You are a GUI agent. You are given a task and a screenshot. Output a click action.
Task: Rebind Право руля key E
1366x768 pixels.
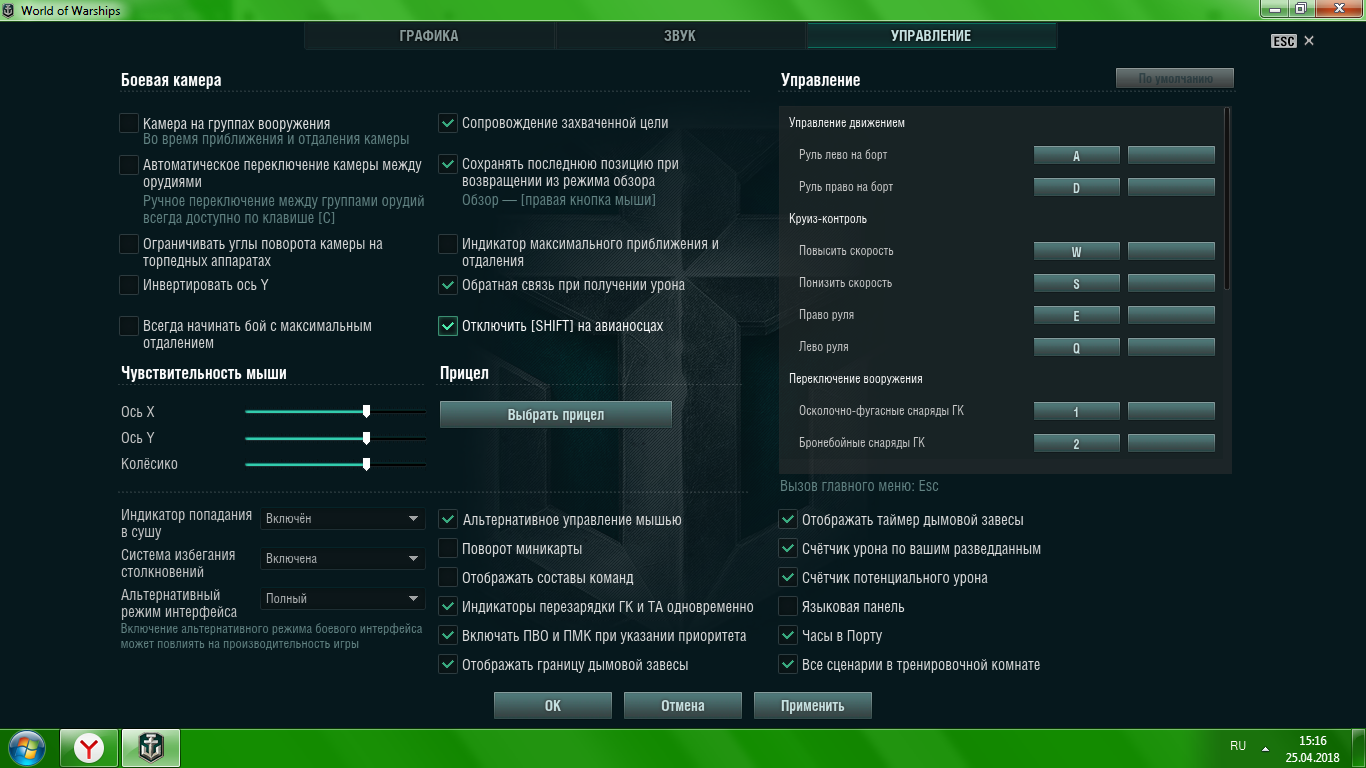click(1076, 316)
